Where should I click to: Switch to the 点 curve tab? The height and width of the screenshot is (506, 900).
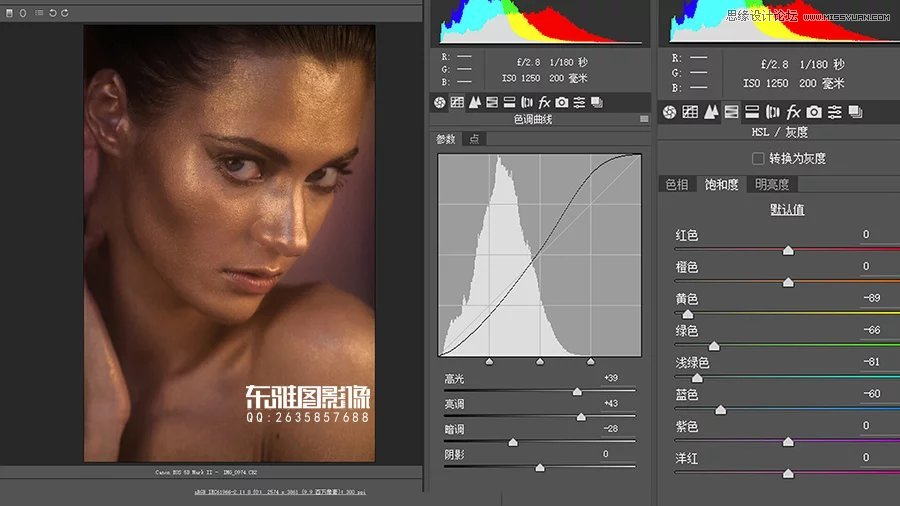[474, 139]
